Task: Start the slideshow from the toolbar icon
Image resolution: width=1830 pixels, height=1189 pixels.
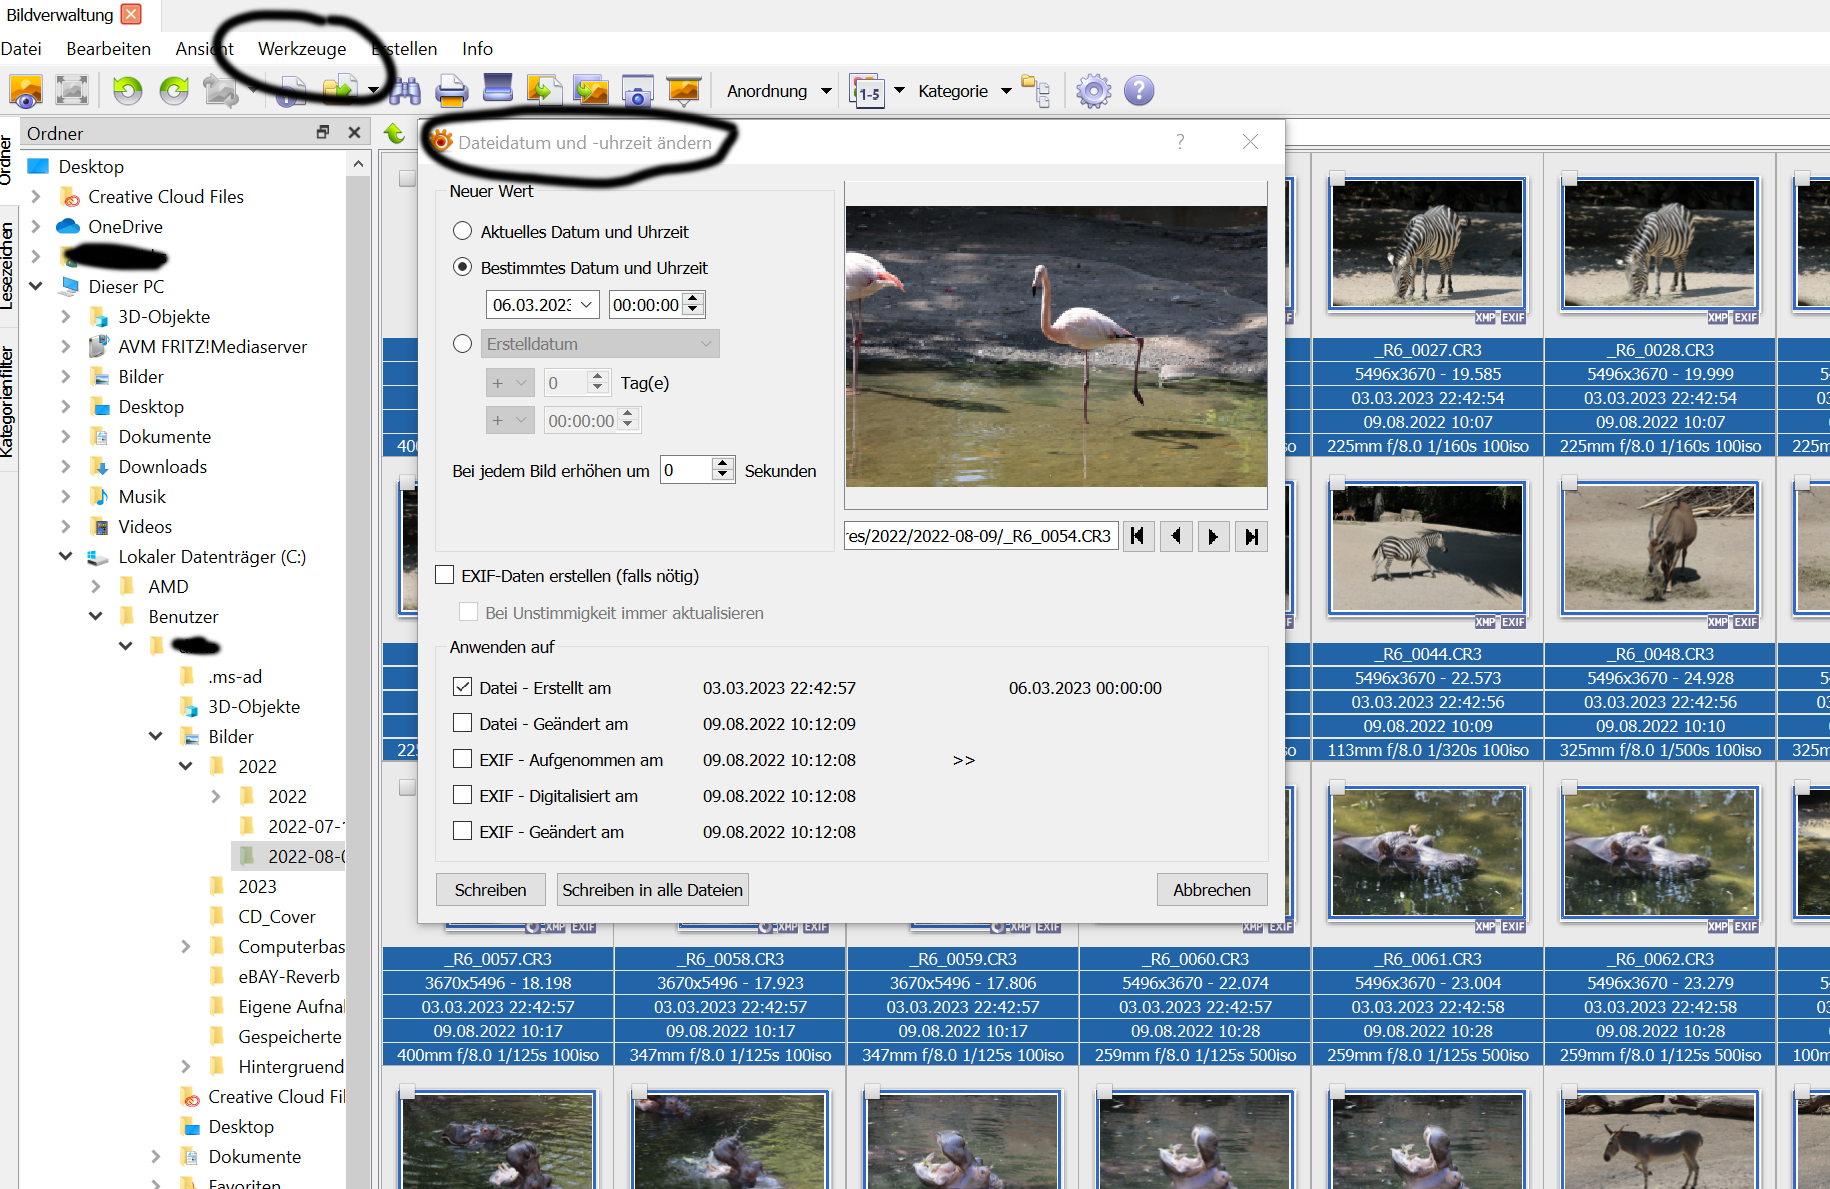Action: click(684, 91)
